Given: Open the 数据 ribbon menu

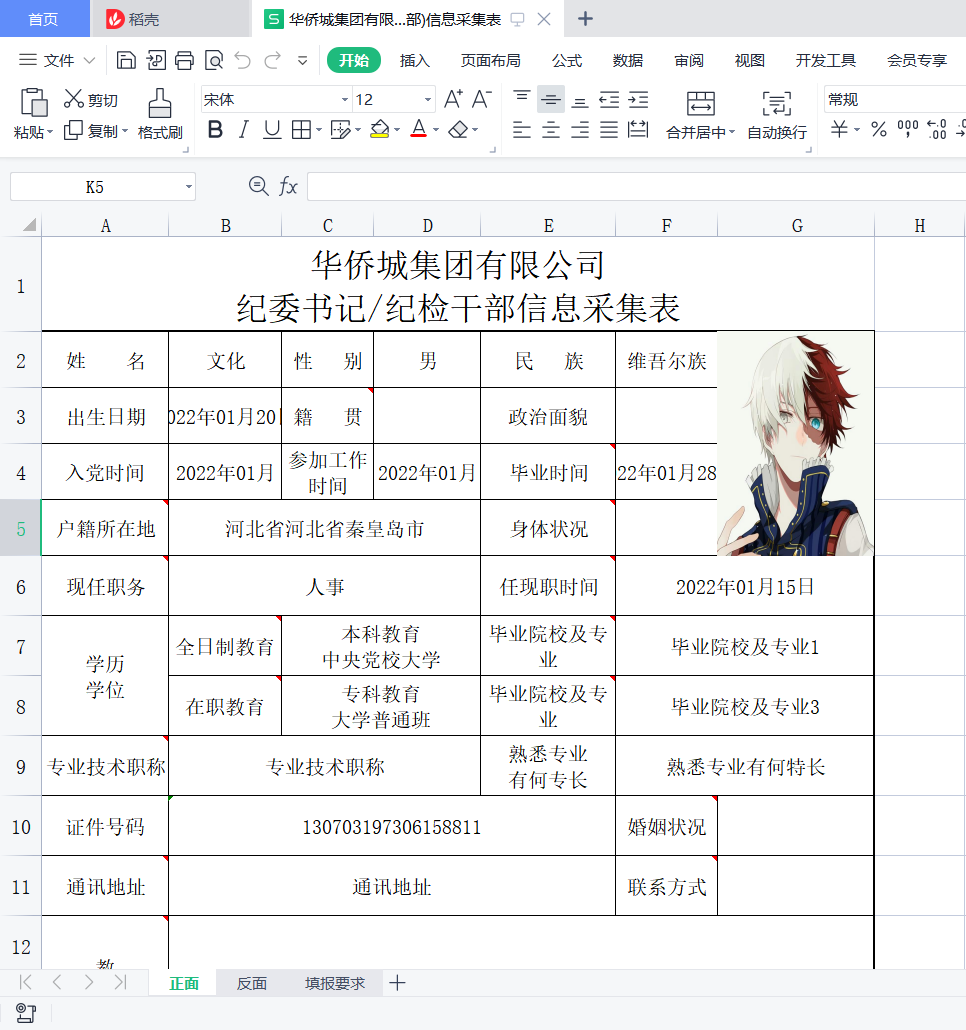Looking at the screenshot, I should 627,60.
